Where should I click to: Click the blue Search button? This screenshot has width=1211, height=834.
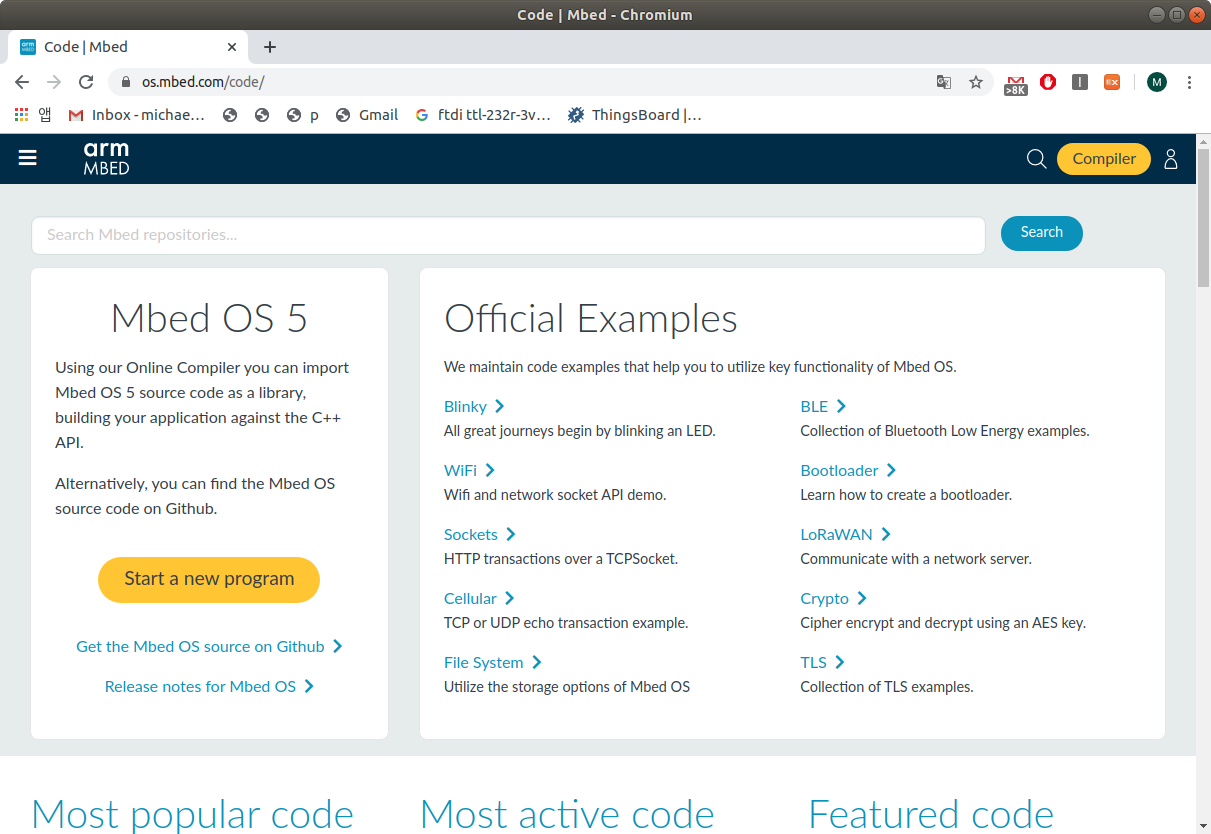1041,233
